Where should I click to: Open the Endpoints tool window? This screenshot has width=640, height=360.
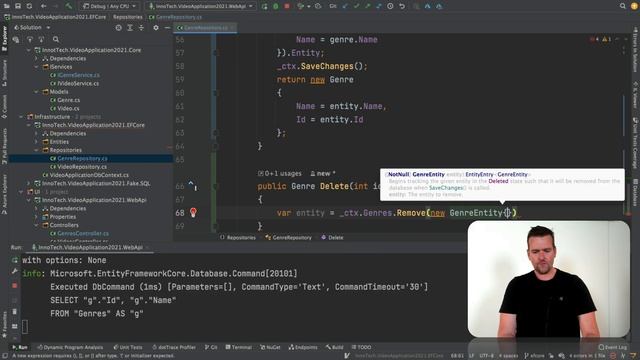pos(303,347)
